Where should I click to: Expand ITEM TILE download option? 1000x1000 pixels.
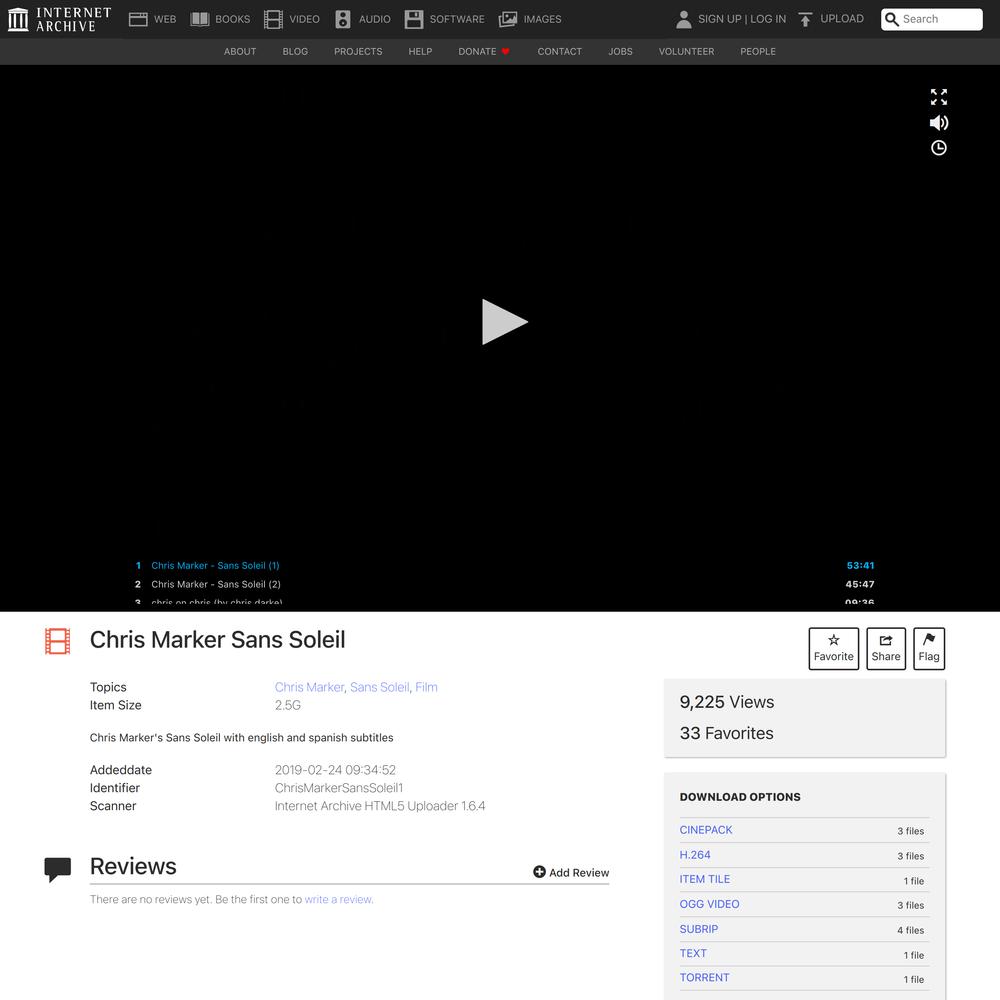click(704, 879)
